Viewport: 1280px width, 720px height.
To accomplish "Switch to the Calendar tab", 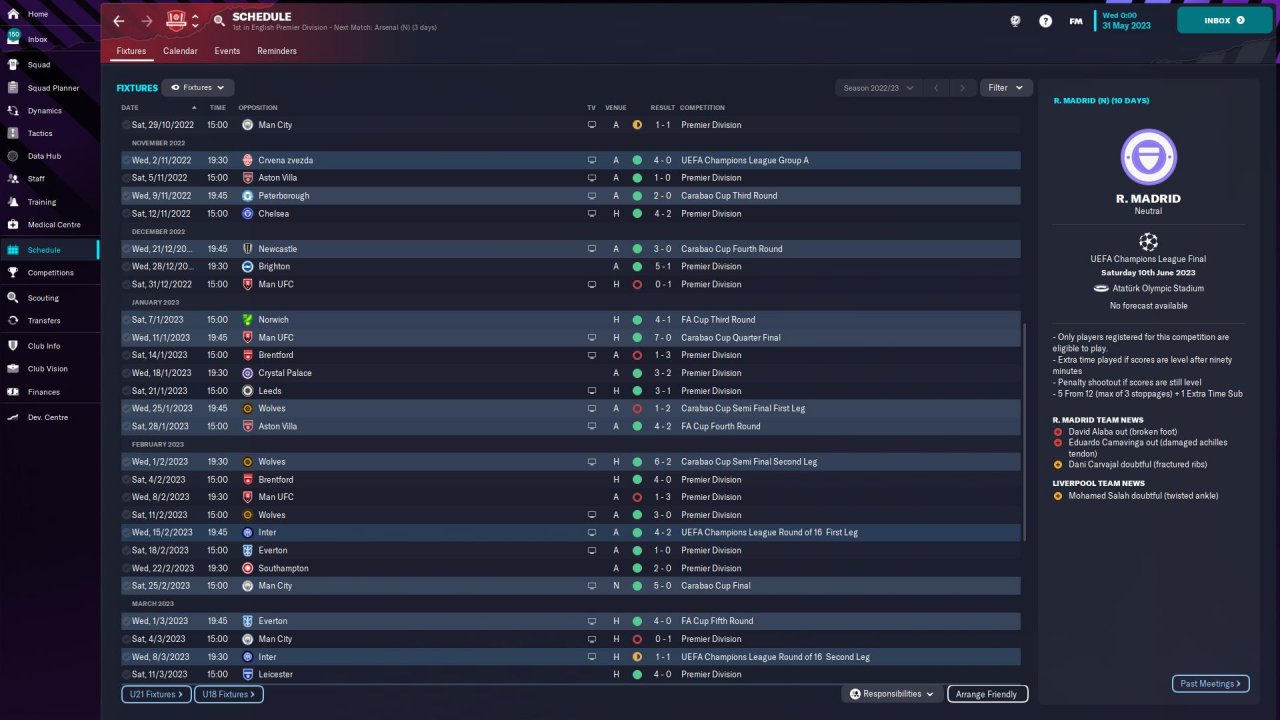I will 180,51.
